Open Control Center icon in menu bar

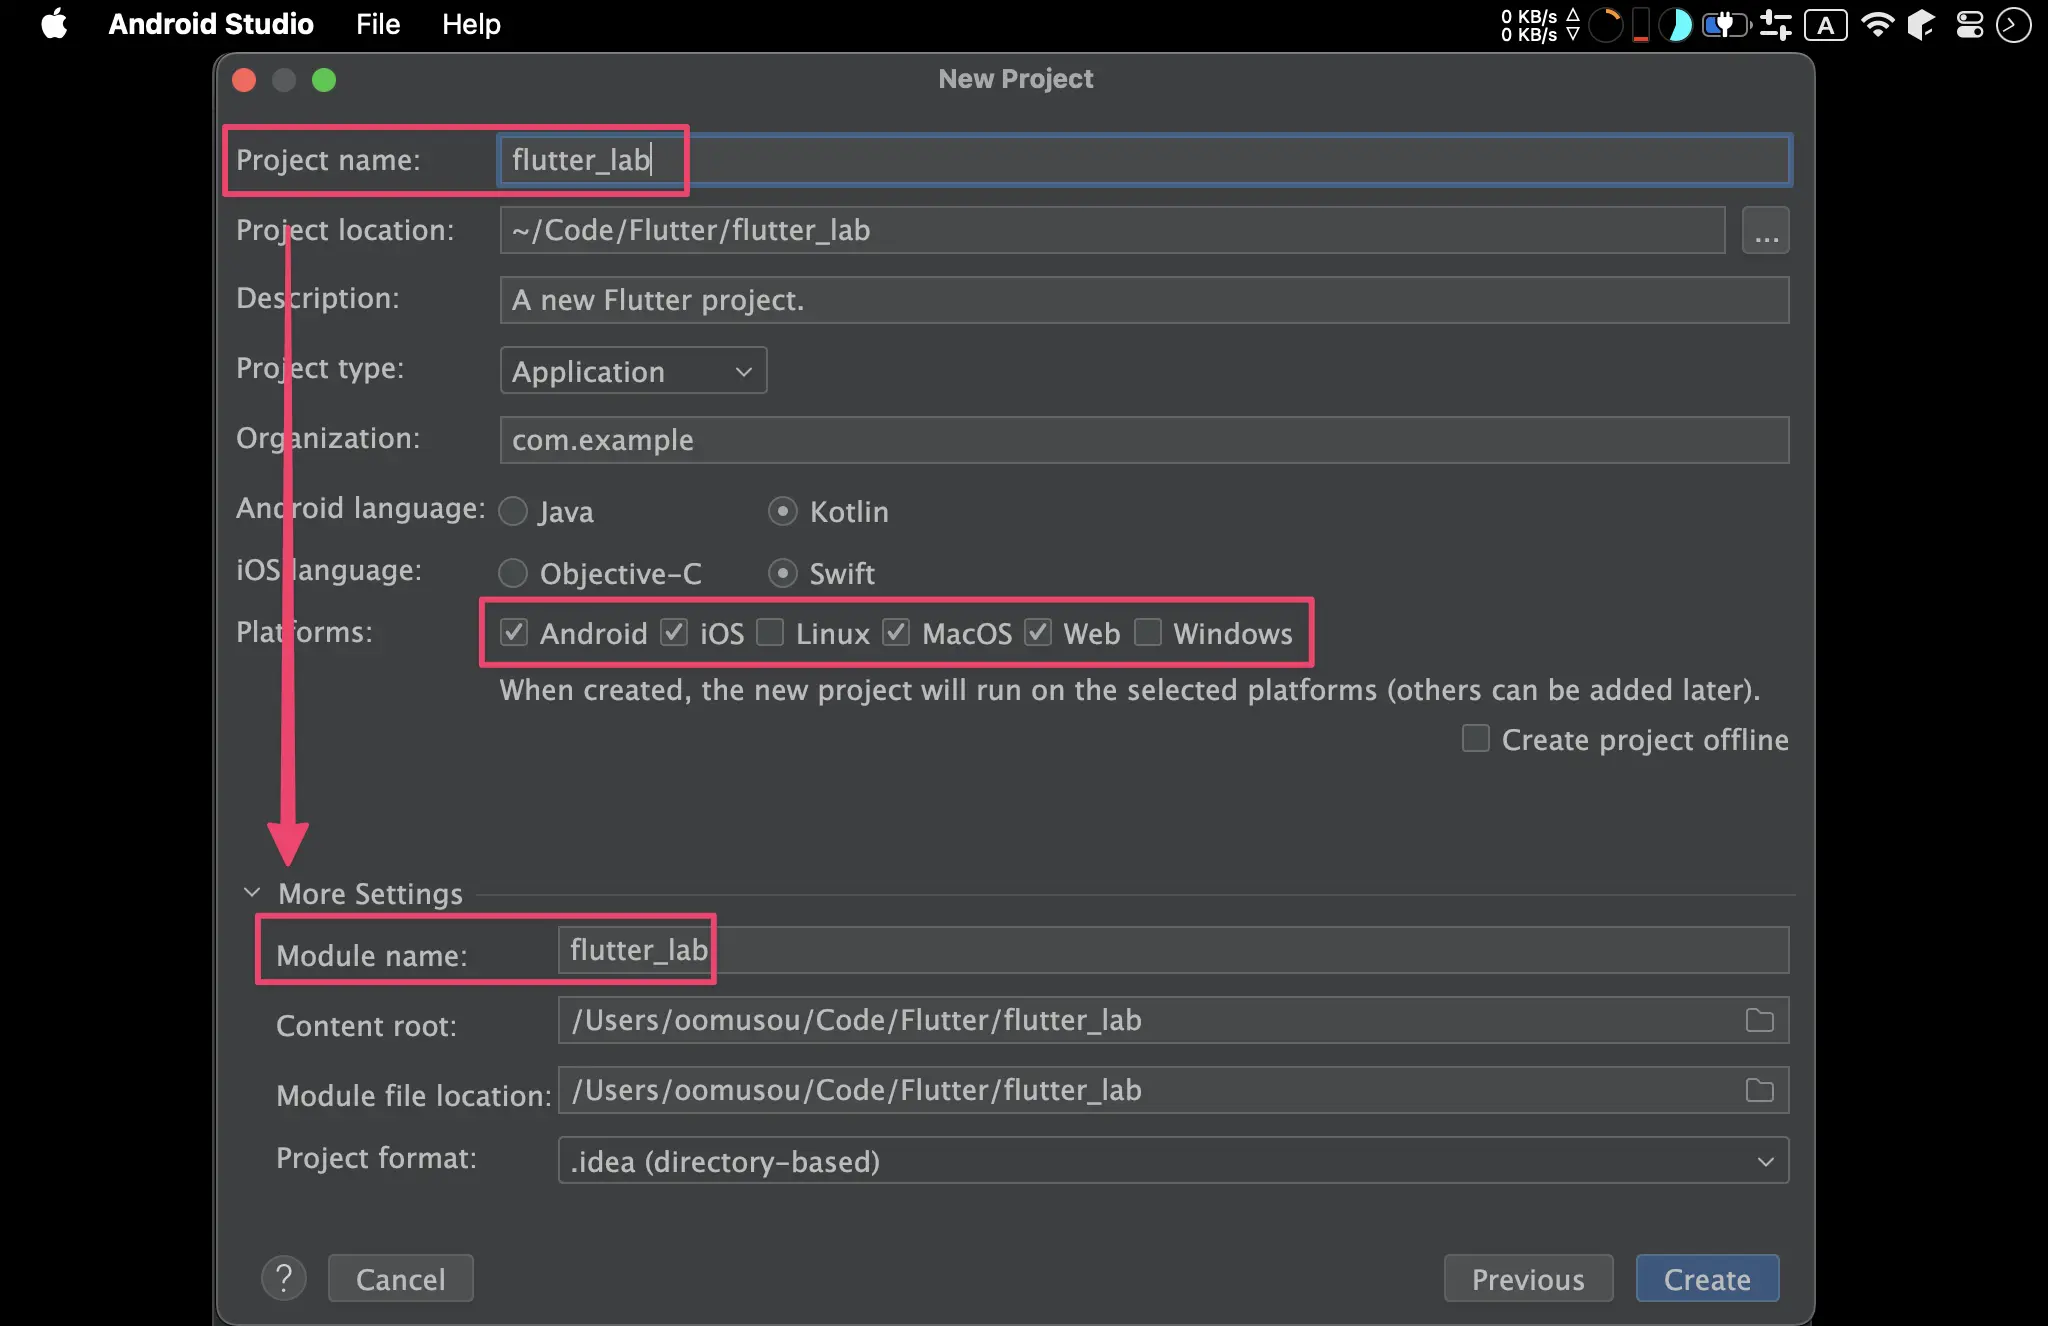[1970, 25]
